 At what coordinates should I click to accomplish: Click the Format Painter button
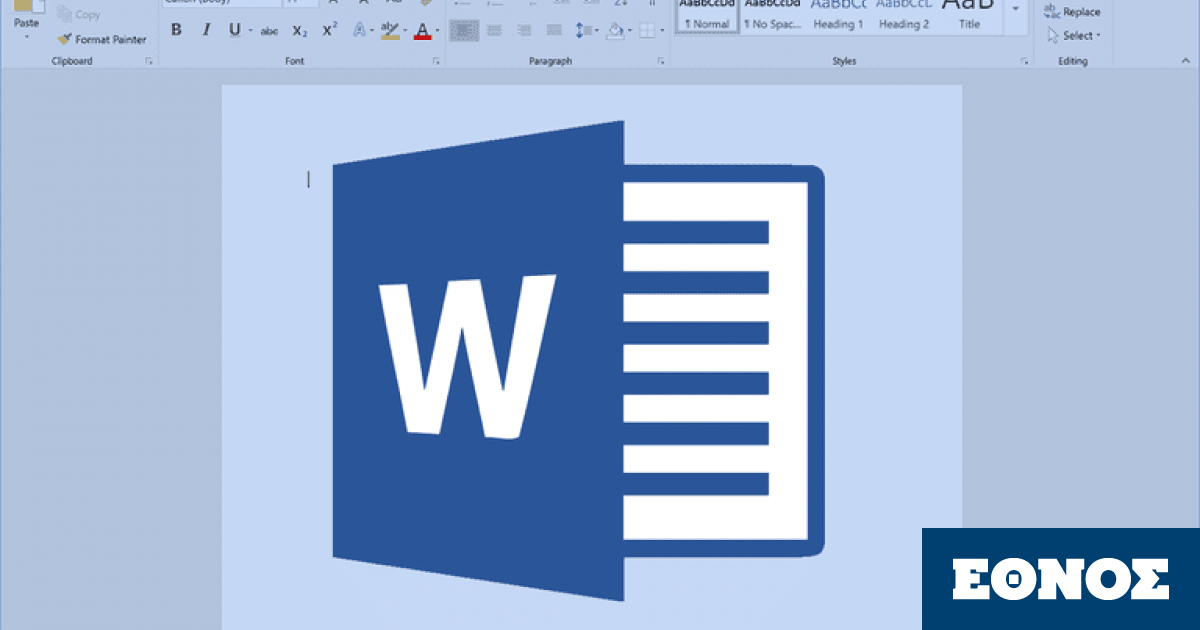pyautogui.click(x=102, y=40)
